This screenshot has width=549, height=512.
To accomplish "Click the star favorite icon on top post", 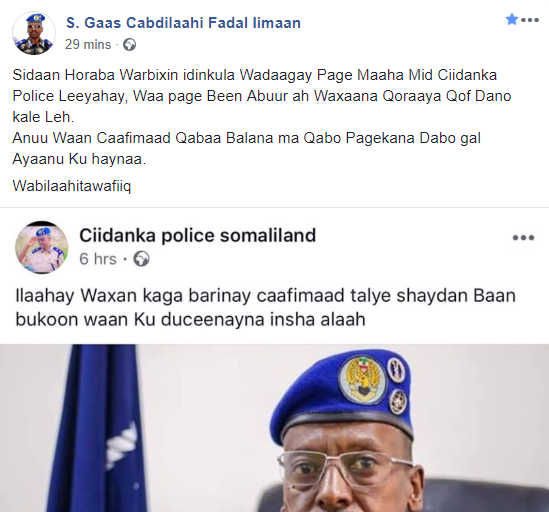I will click(512, 19).
